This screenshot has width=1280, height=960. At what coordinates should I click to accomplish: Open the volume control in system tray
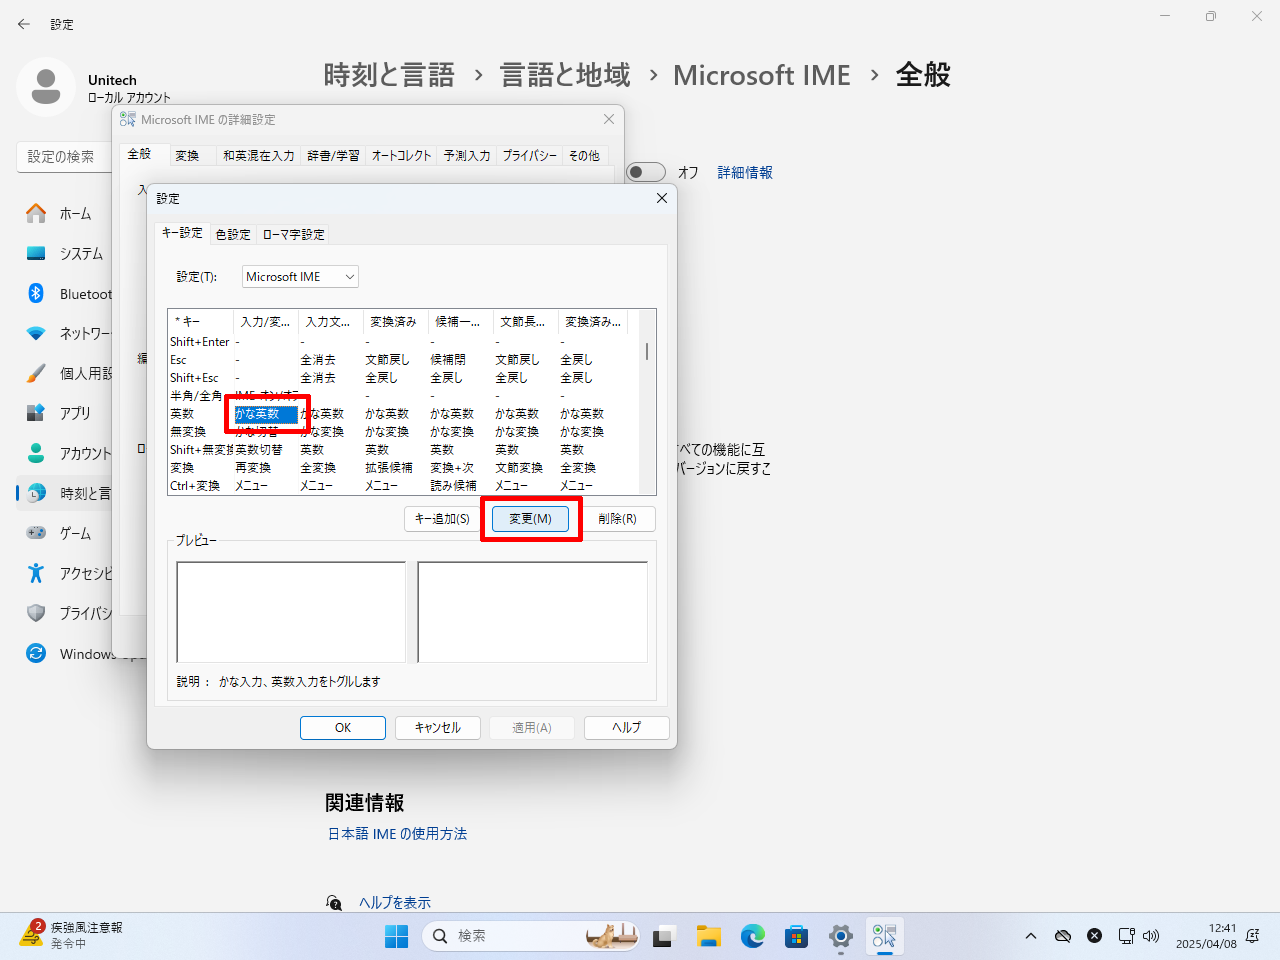(x=1151, y=936)
